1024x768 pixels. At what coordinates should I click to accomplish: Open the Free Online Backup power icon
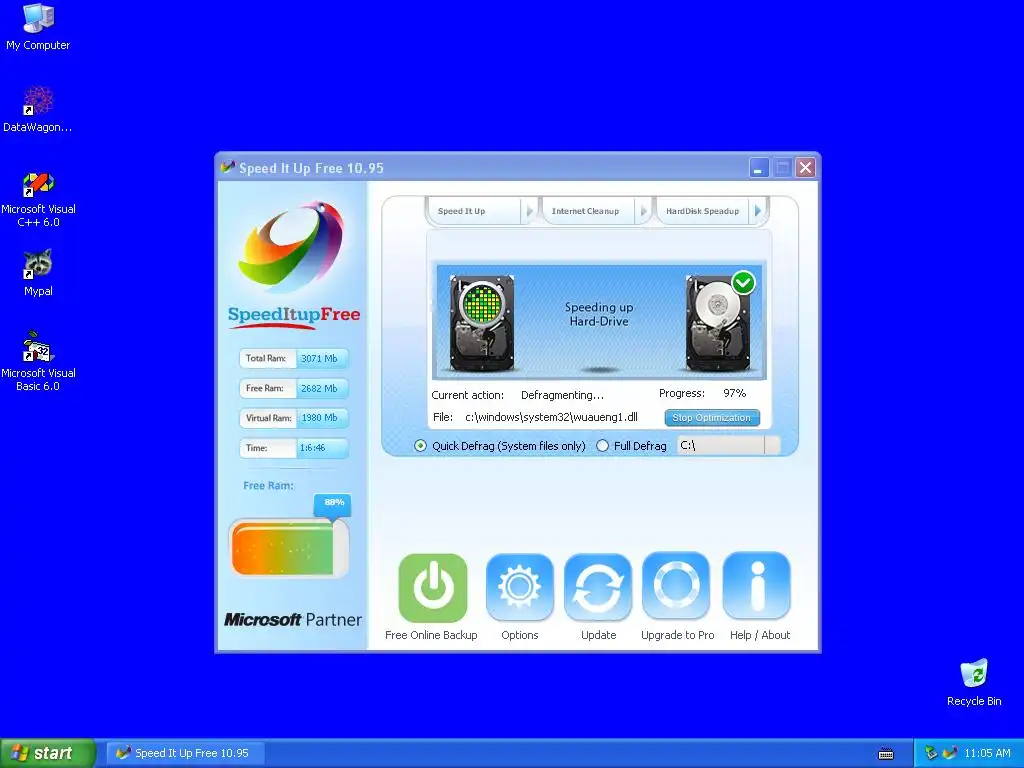[433, 588]
